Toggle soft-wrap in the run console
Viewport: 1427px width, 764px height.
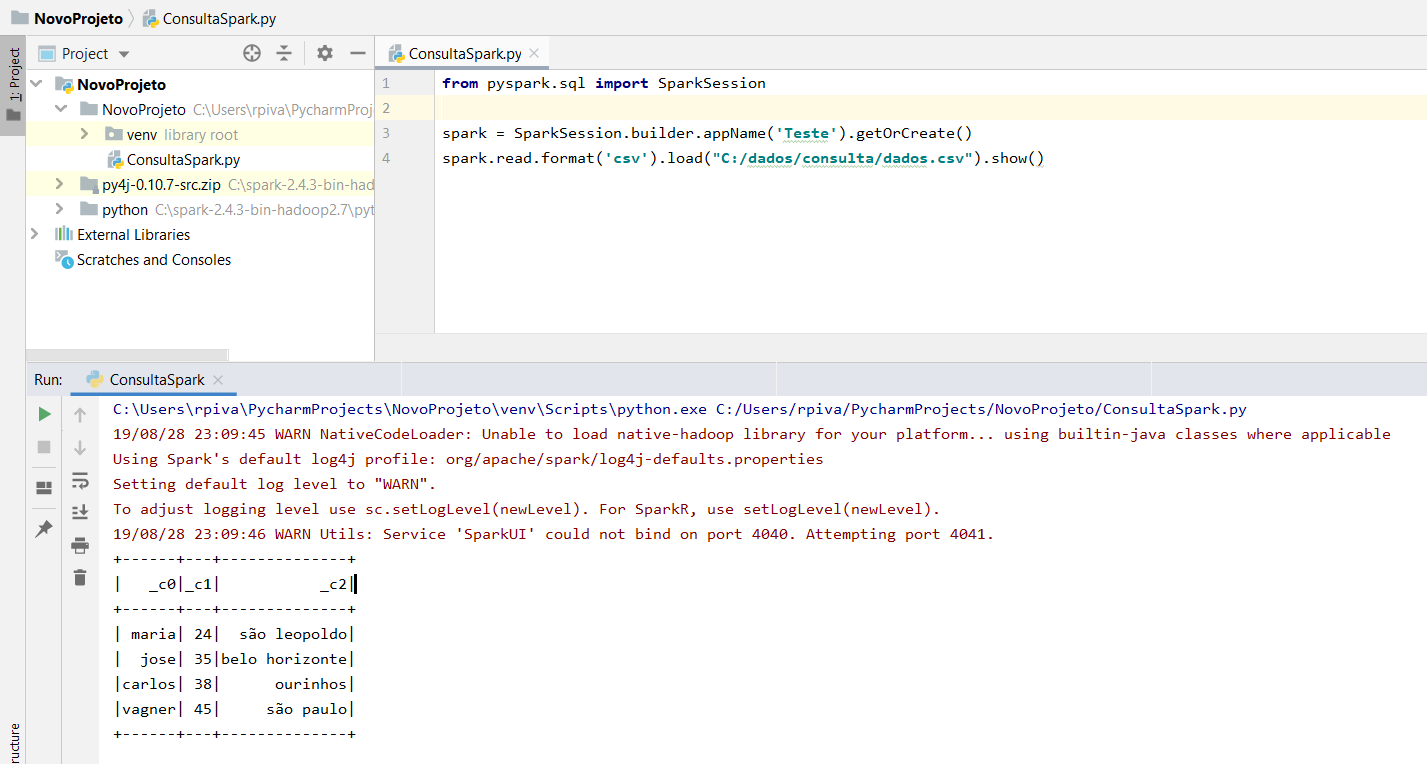79,481
